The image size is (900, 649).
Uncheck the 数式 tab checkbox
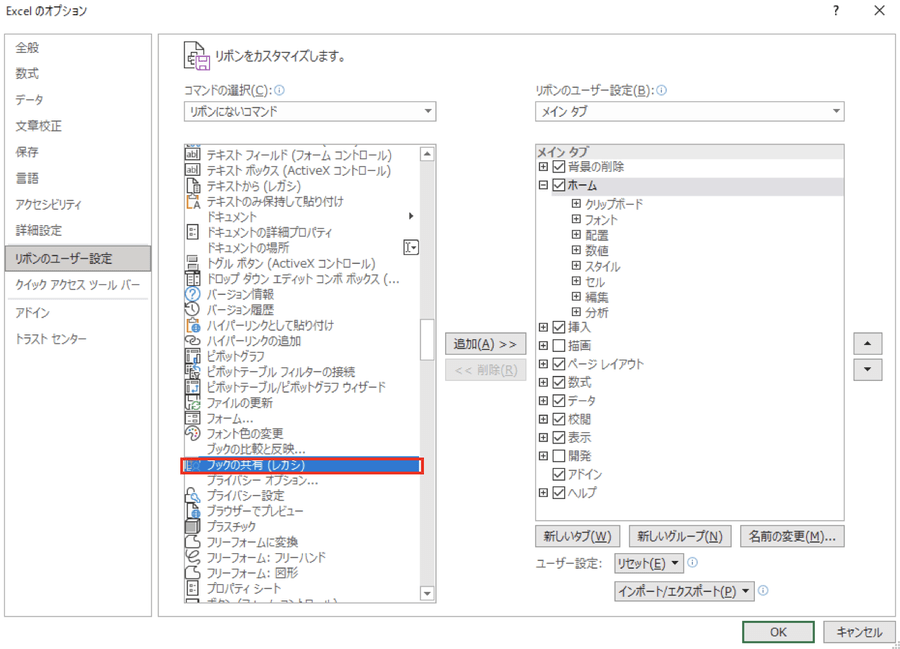coord(558,382)
